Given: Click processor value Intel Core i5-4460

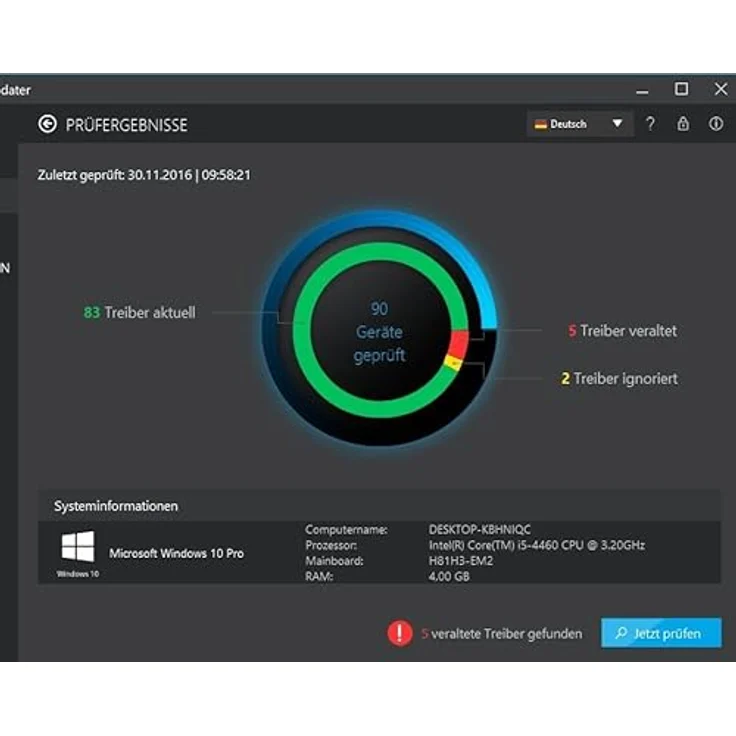Looking at the screenshot, I should pos(537,545).
